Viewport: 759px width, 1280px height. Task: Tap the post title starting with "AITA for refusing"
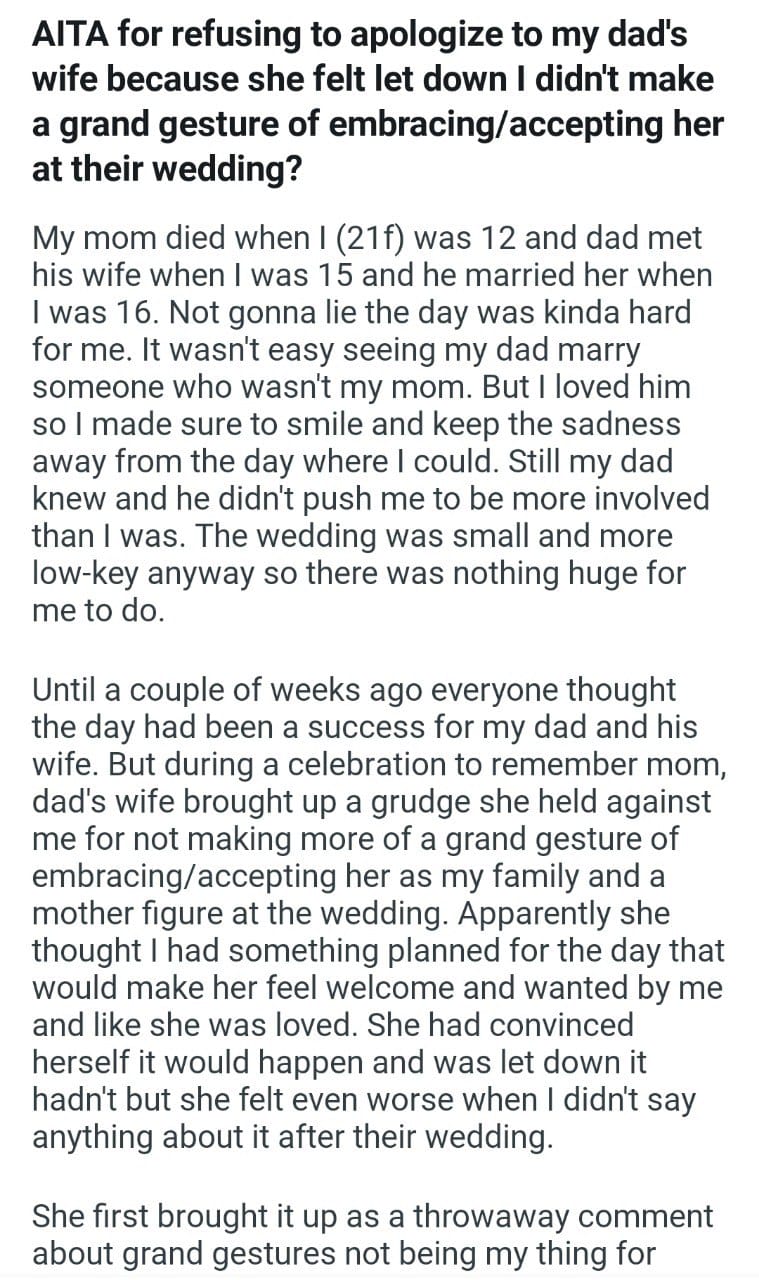(x=376, y=99)
